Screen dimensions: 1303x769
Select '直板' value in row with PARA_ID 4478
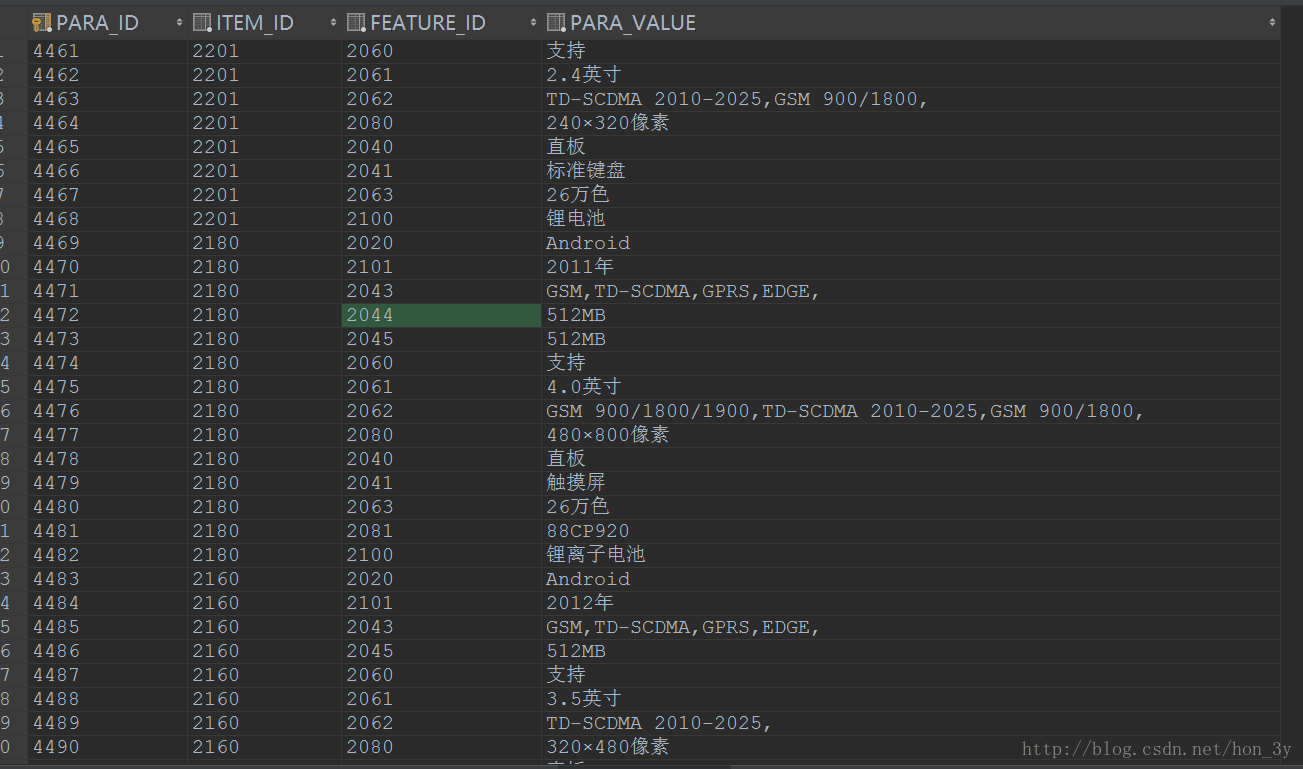coord(911,459)
